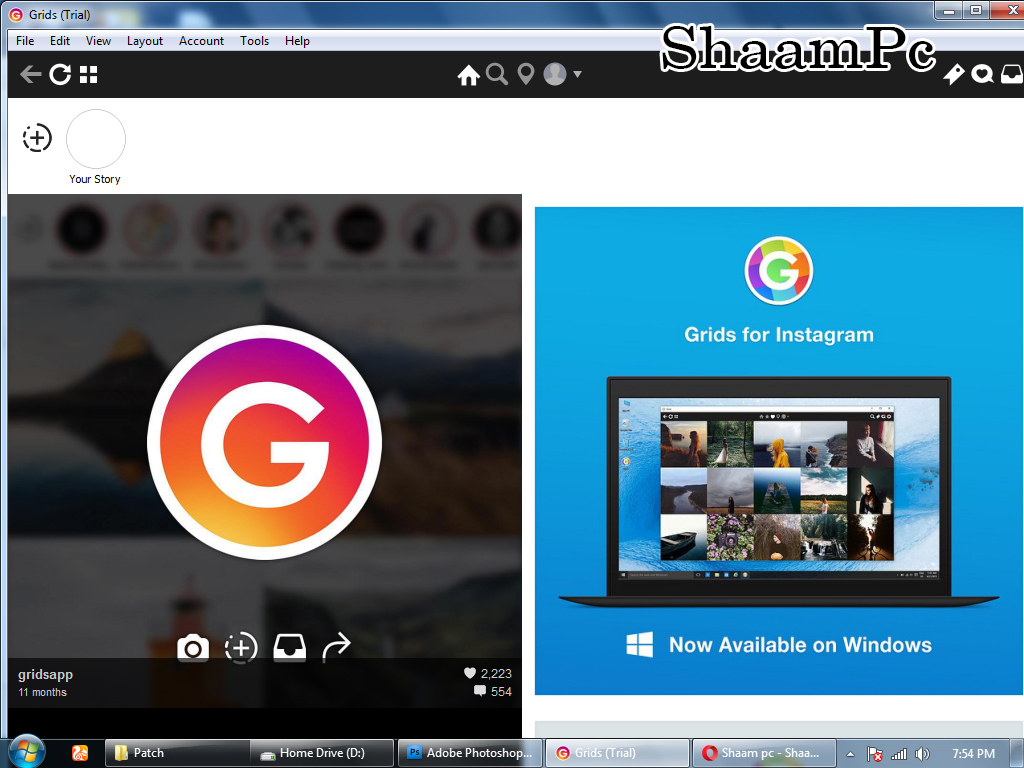Open the Tools menu

[x=254, y=40]
